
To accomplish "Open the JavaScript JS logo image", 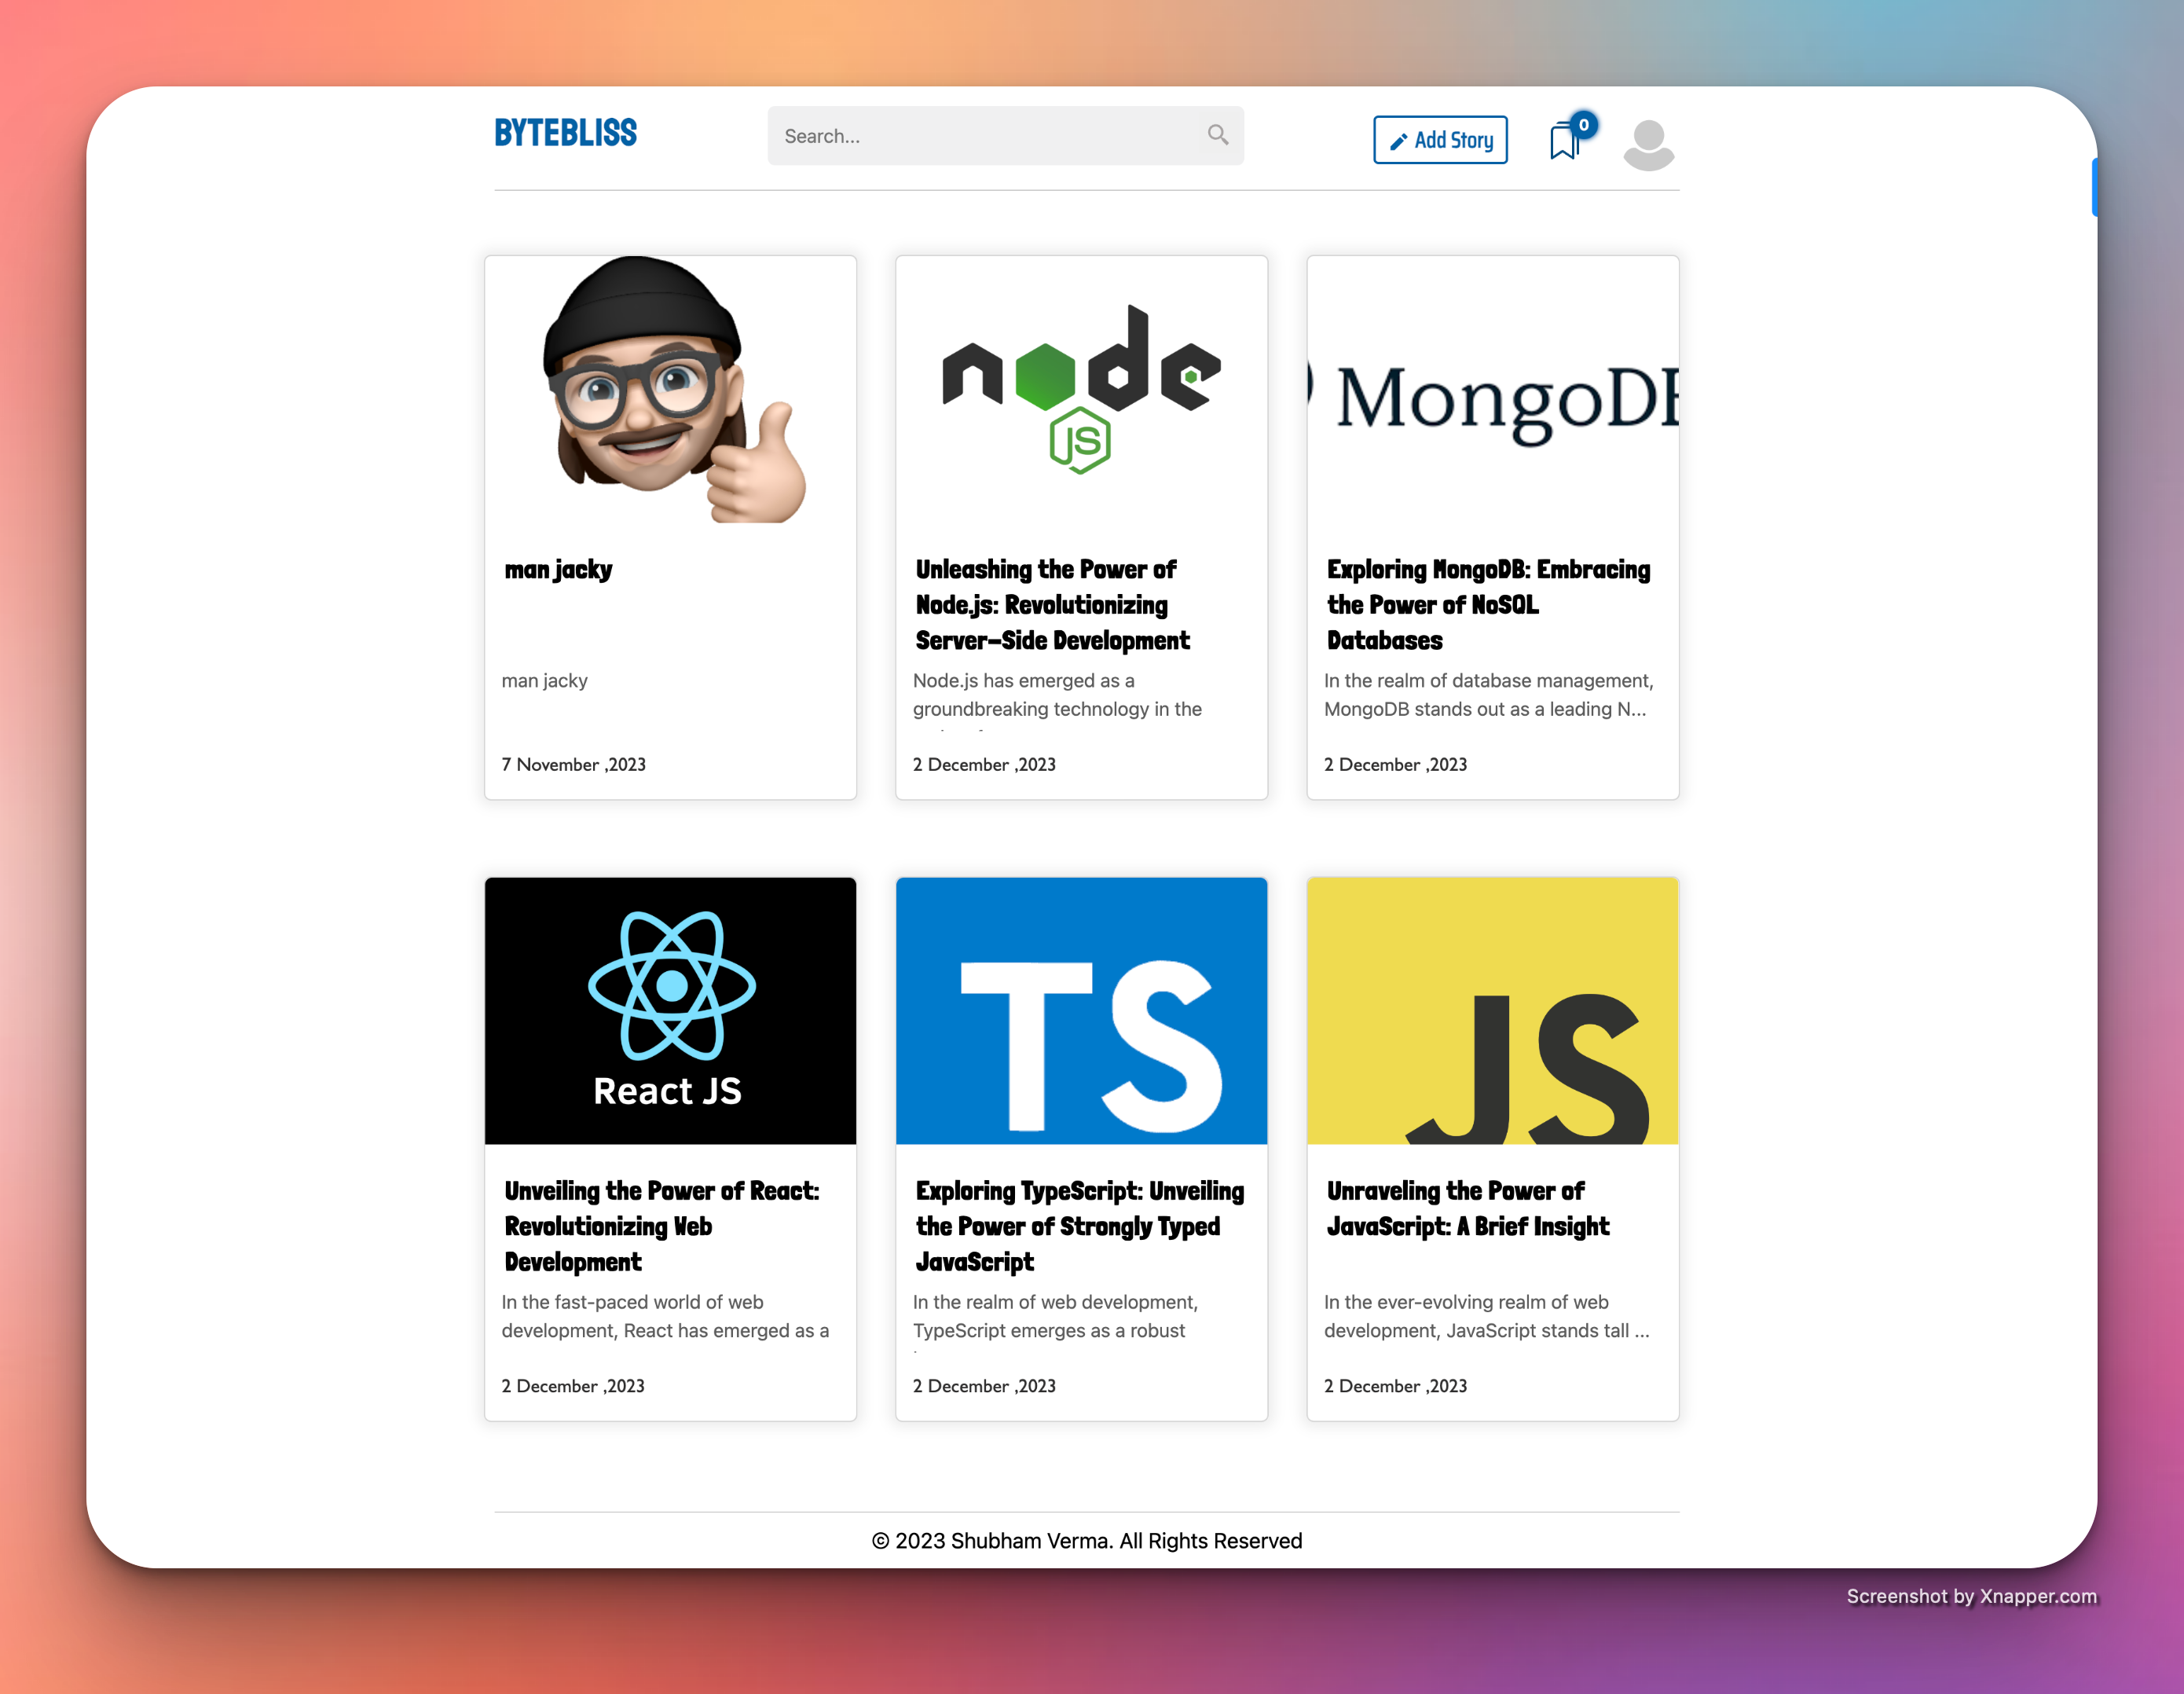I will tap(1492, 1010).
